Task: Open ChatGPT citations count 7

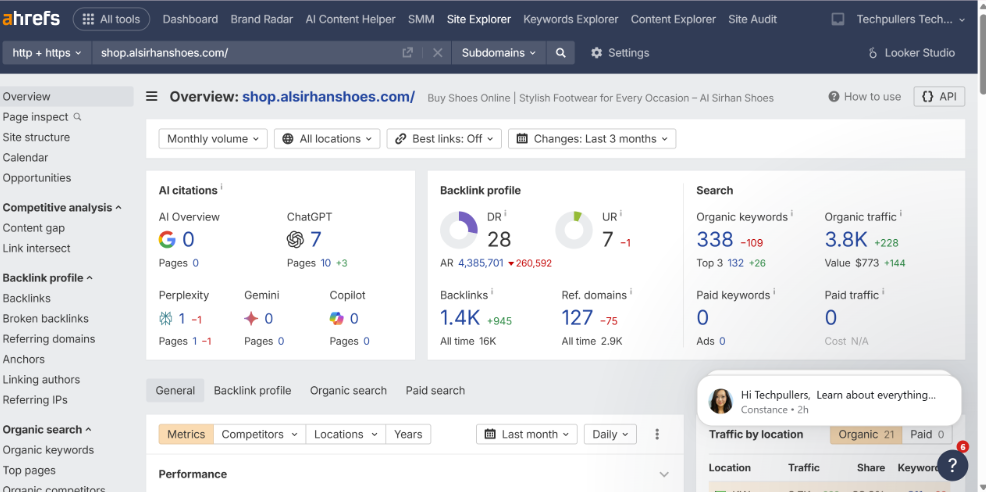Action: point(316,239)
